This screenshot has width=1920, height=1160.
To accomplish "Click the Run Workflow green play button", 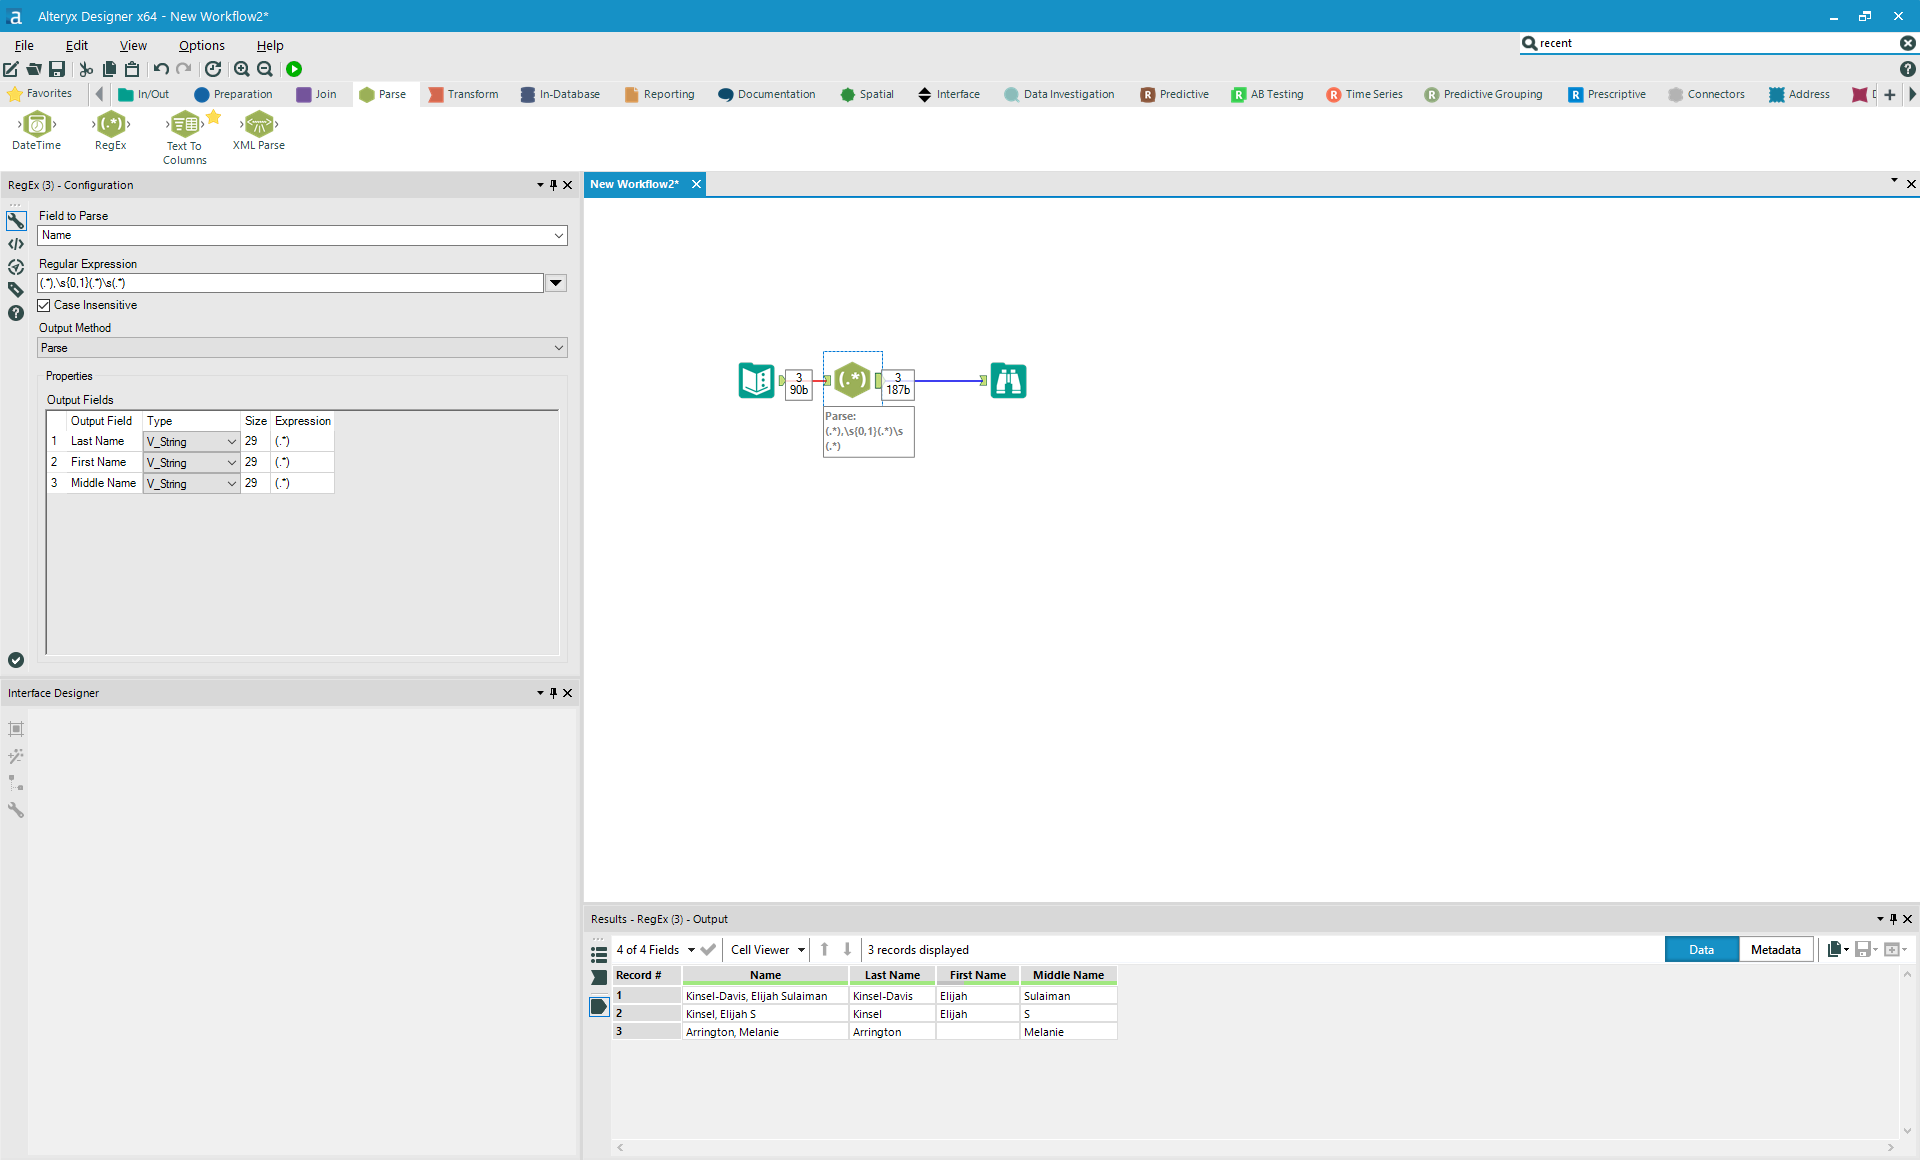I will tap(294, 69).
